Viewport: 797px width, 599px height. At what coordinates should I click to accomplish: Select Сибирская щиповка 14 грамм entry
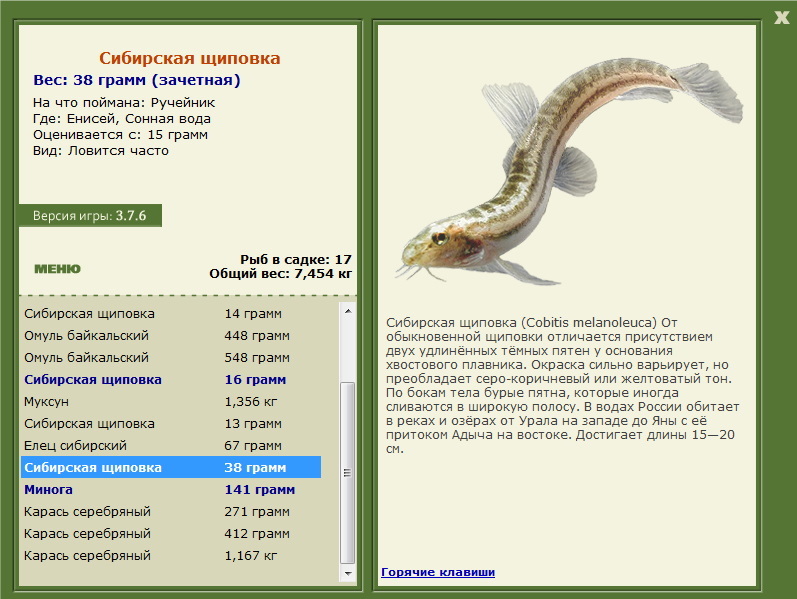[171, 314]
